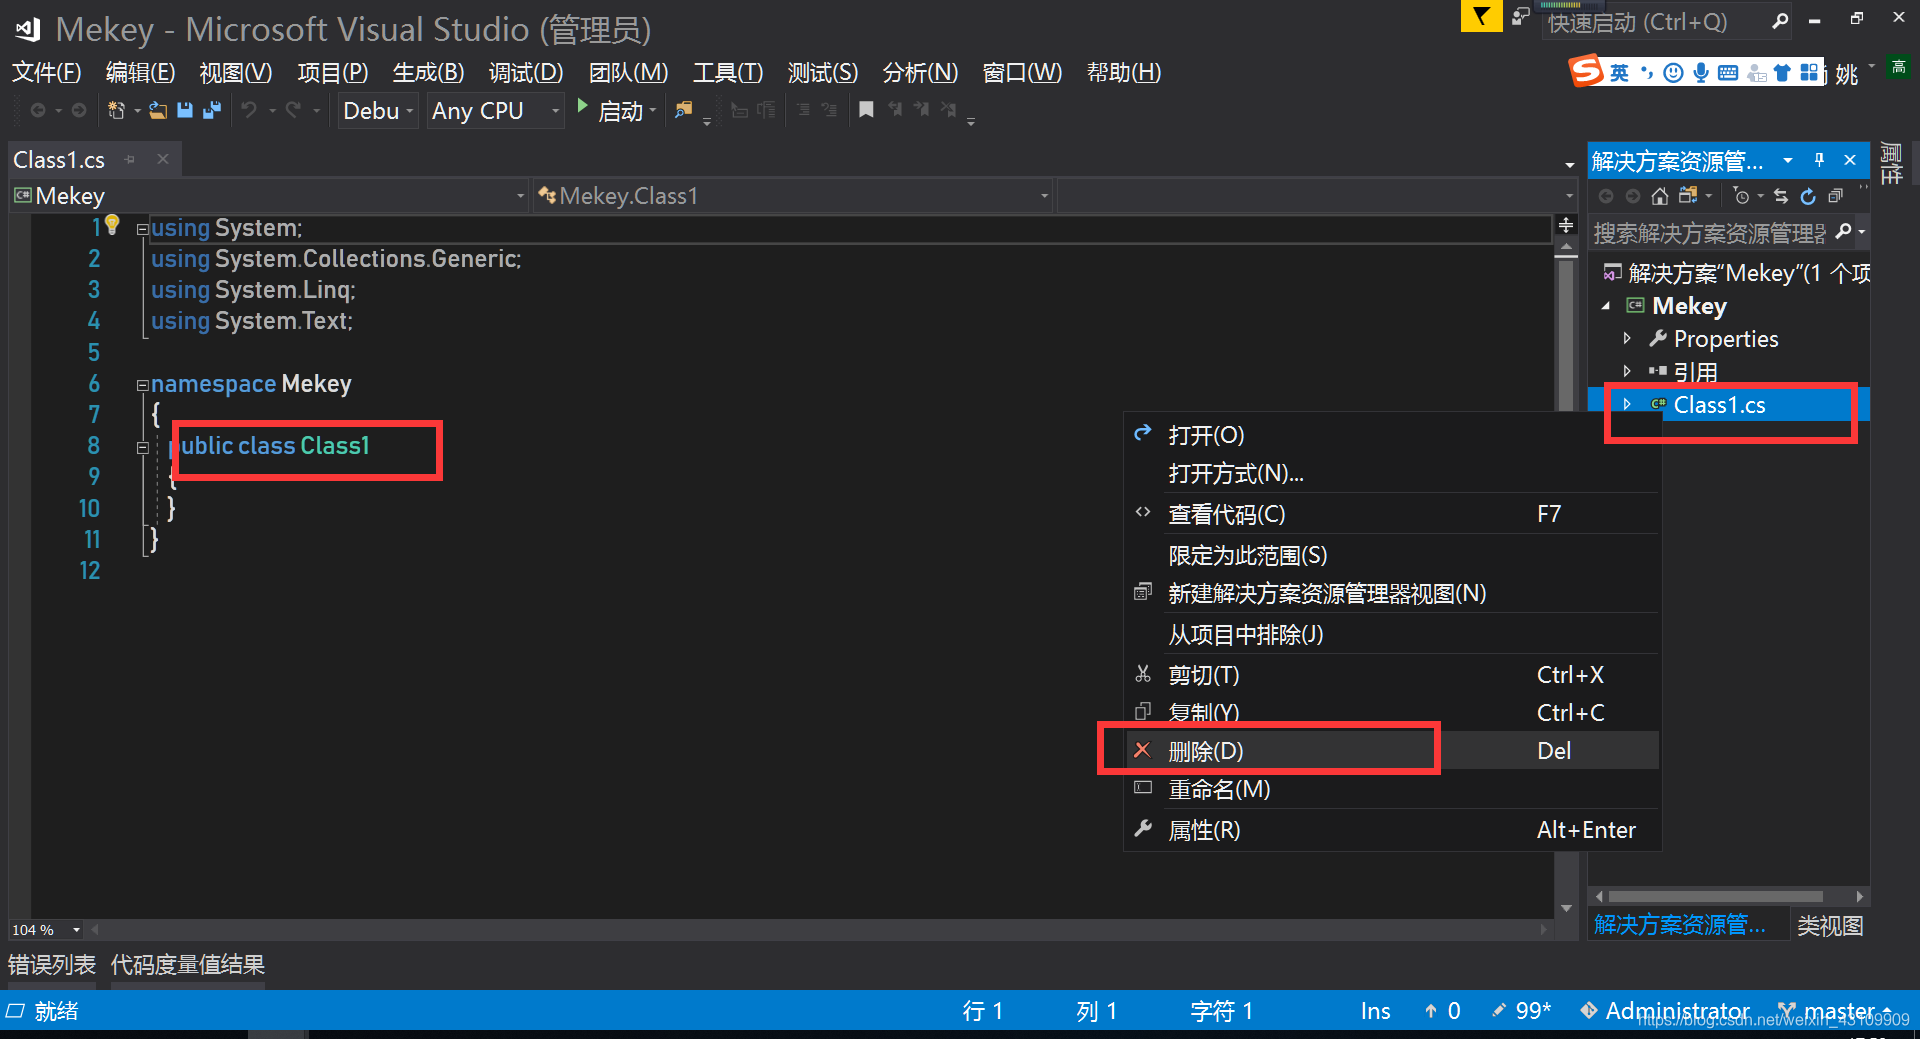Collapse the namespace Mekey outlining region
The width and height of the screenshot is (1920, 1039).
click(x=142, y=385)
